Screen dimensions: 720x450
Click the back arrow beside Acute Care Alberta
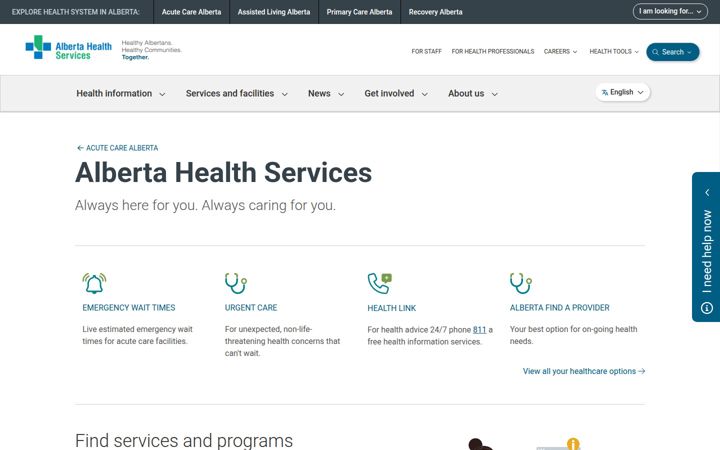point(80,148)
